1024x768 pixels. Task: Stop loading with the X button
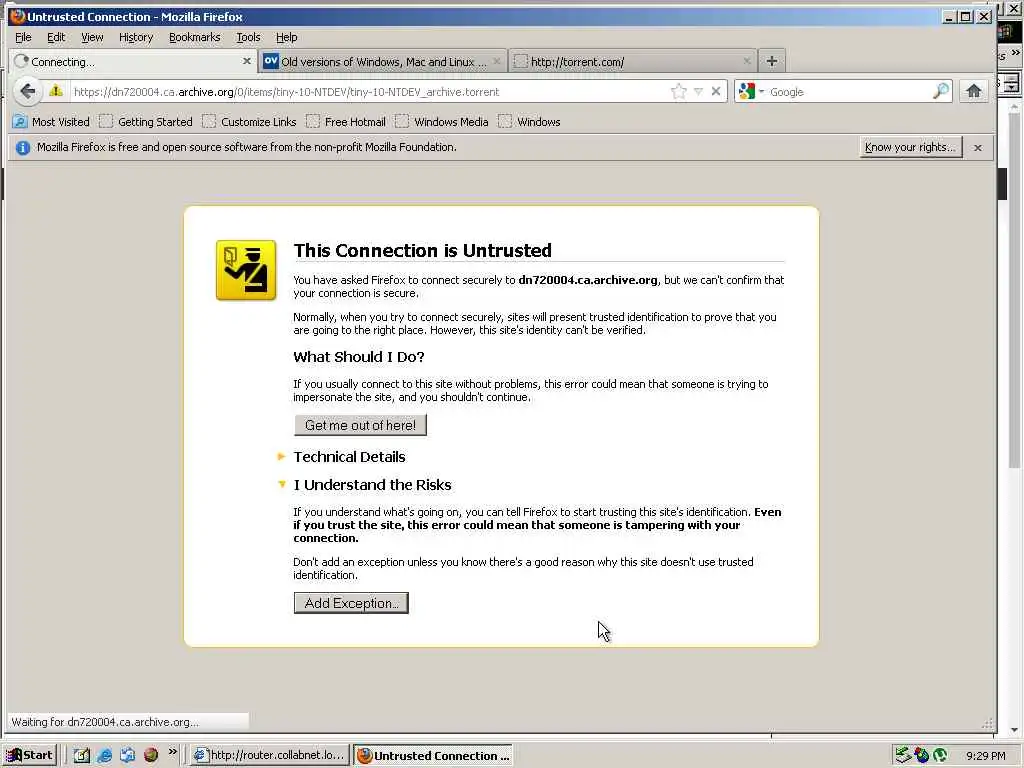coord(716,91)
